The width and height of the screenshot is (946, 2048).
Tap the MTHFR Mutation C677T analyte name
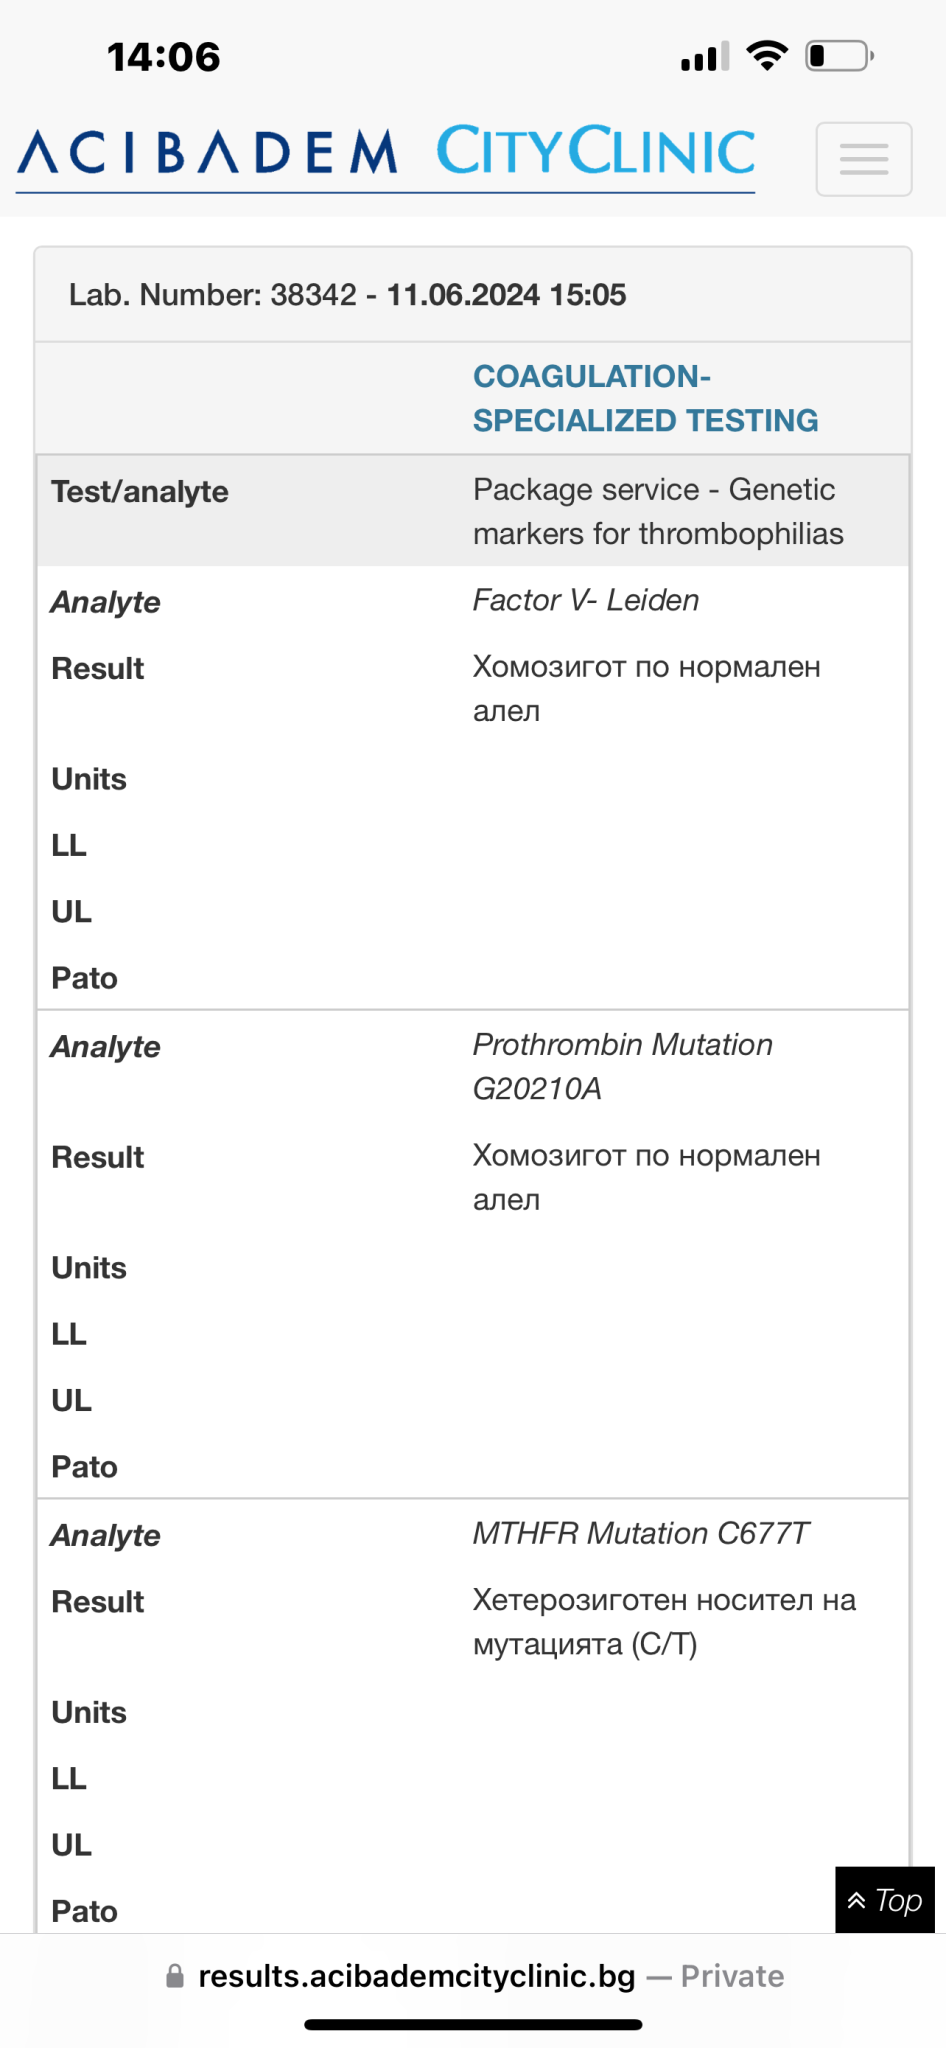pyautogui.click(x=641, y=1533)
